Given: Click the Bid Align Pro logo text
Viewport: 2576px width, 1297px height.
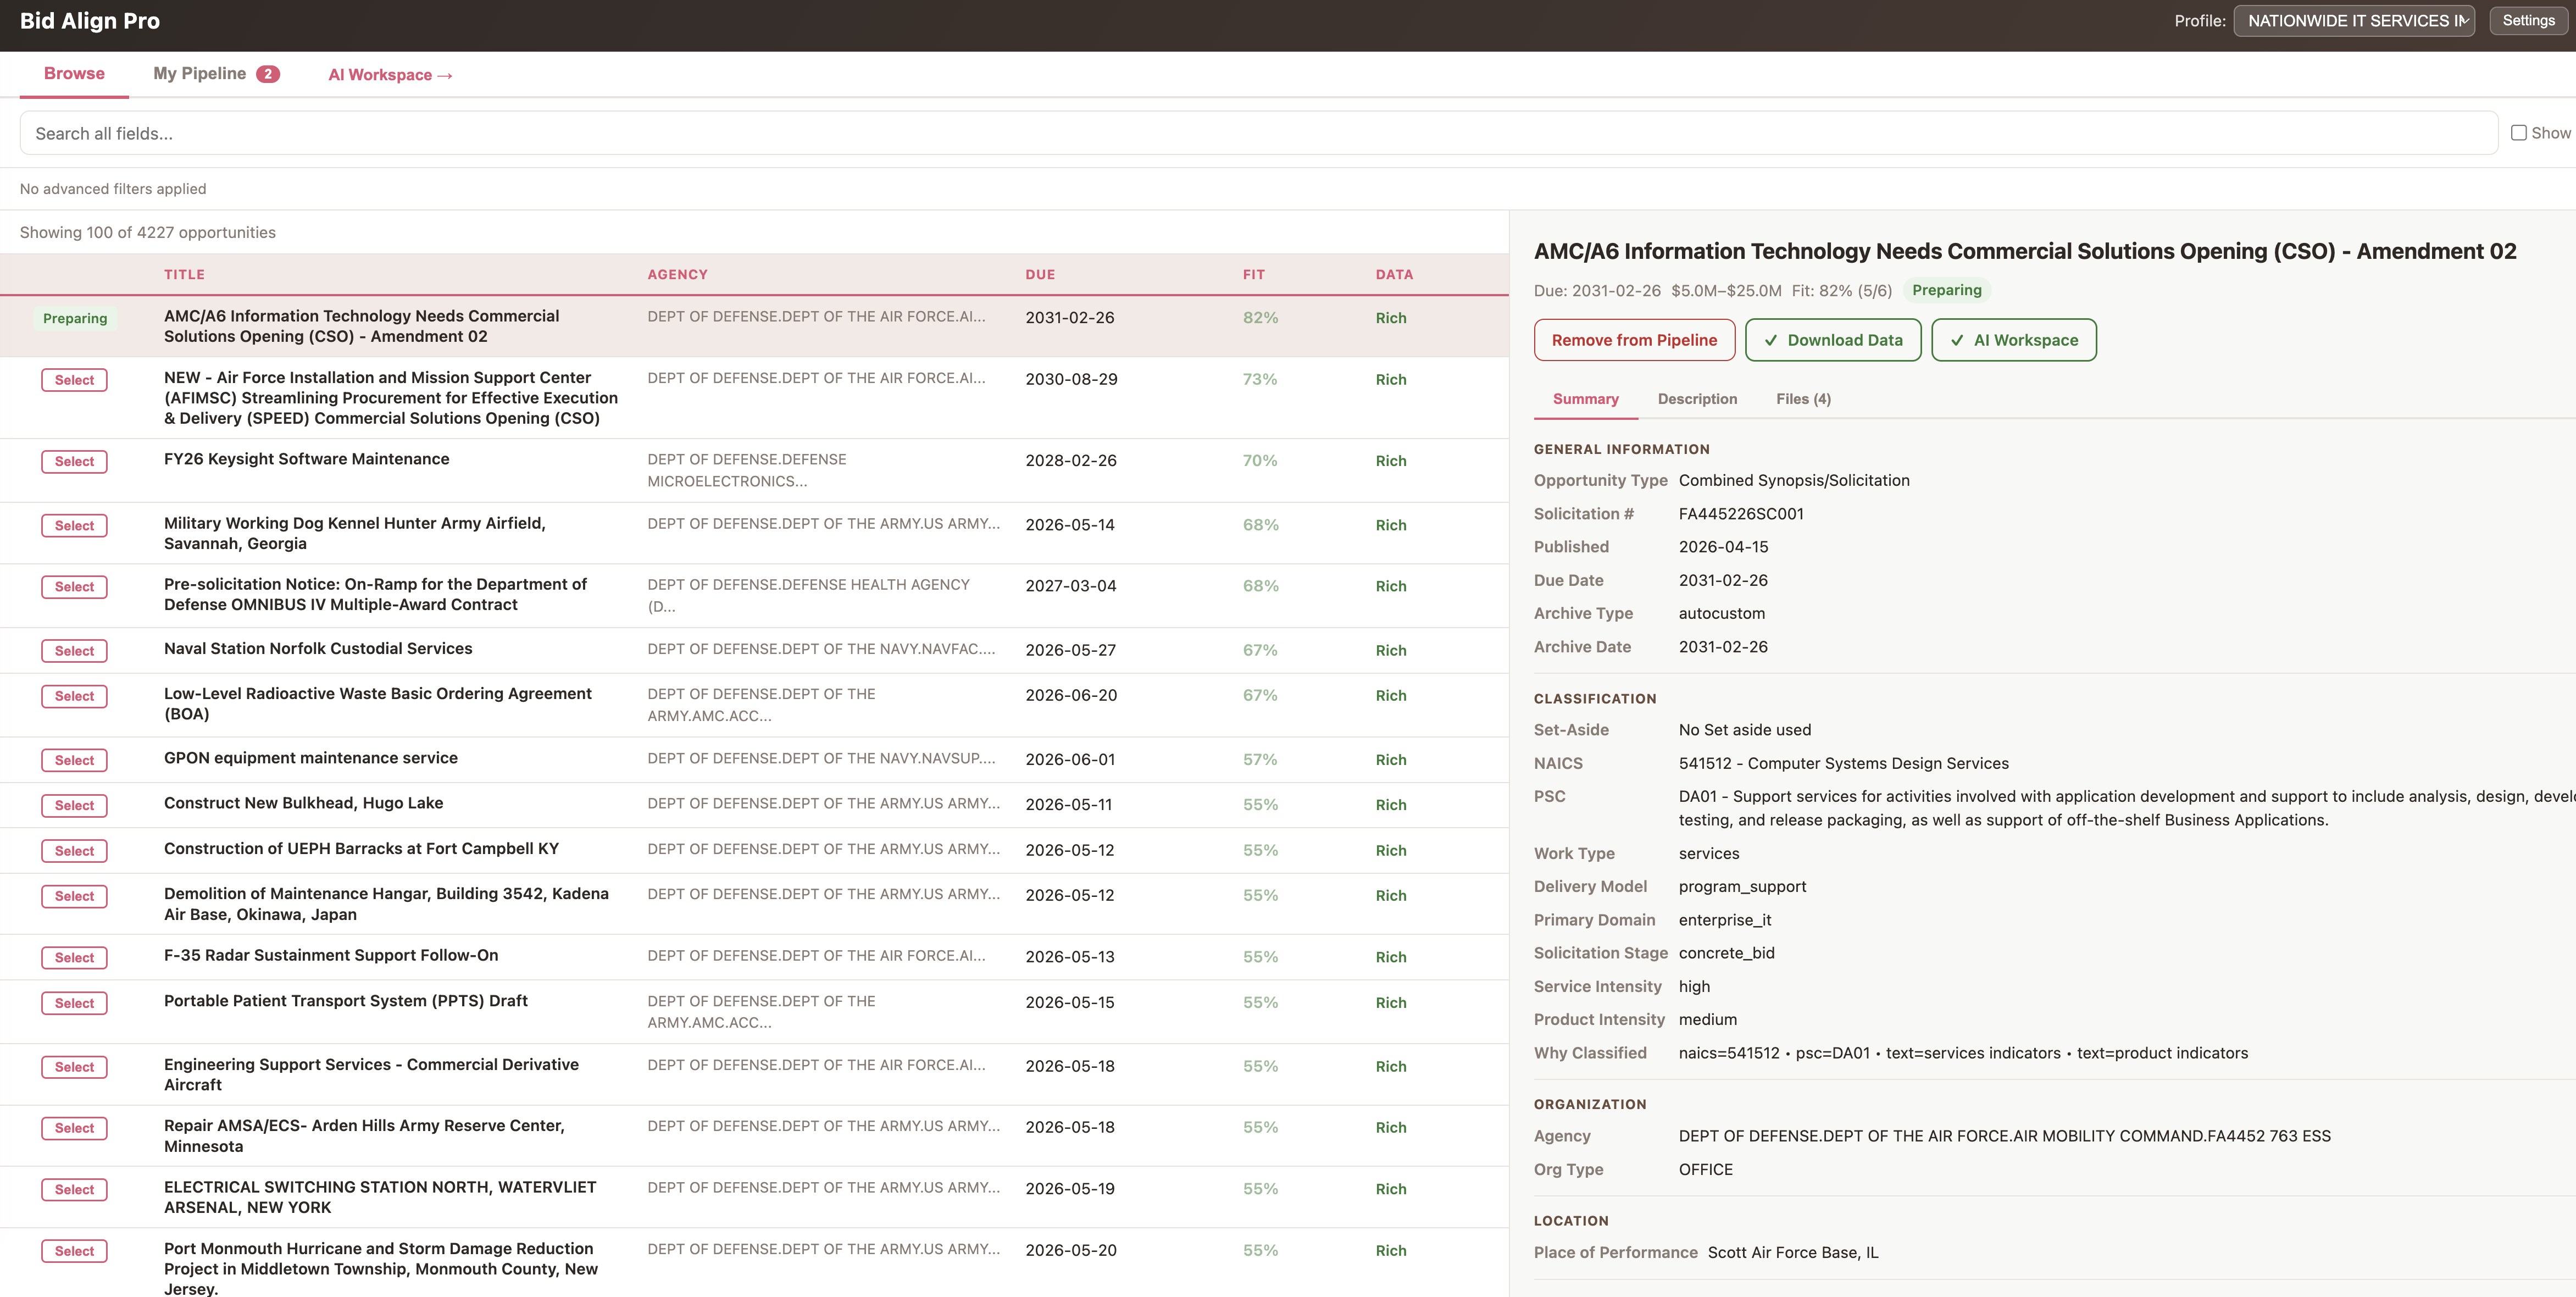Looking at the screenshot, I should (x=90, y=21).
